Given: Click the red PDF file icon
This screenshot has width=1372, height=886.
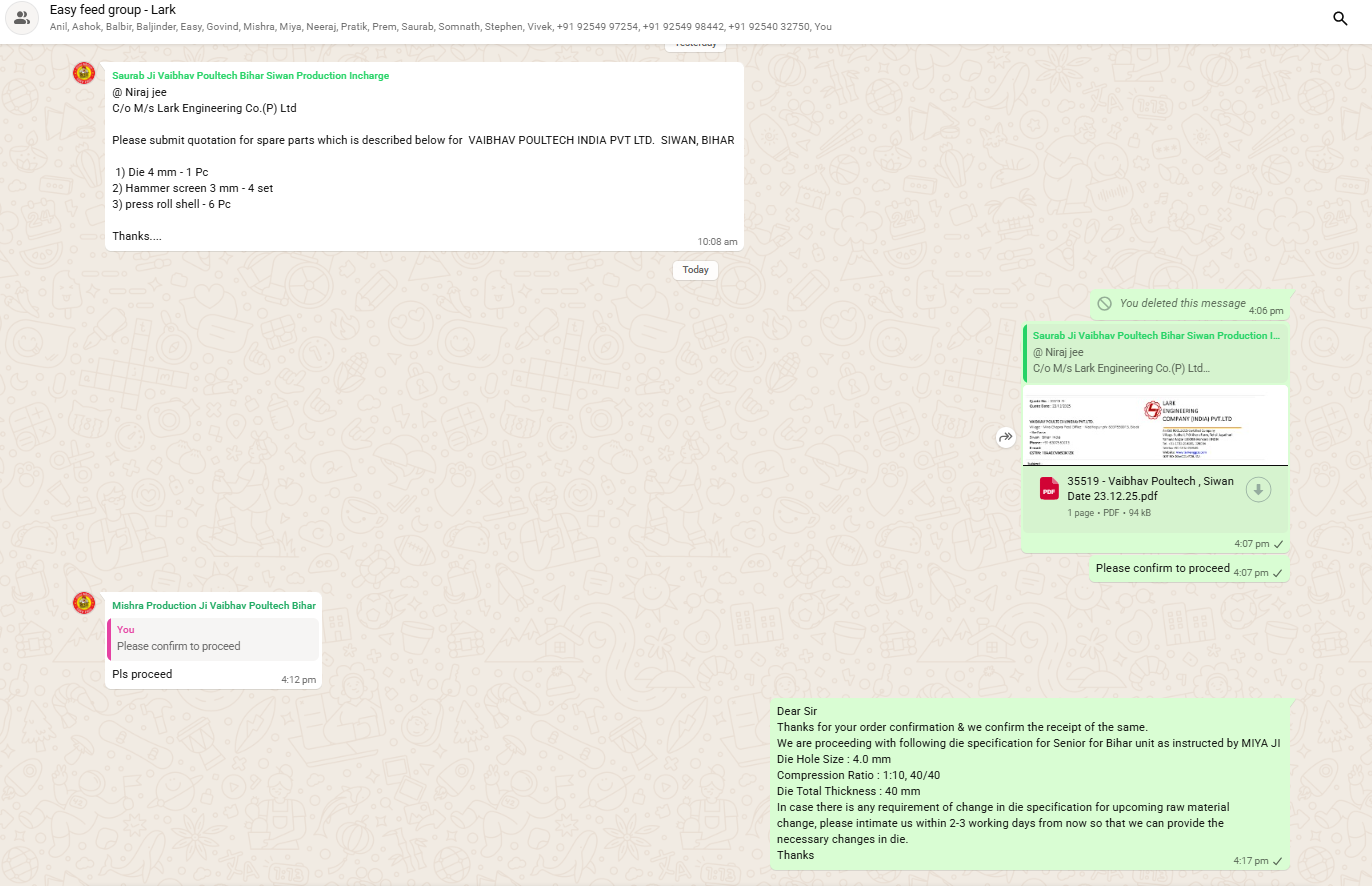Looking at the screenshot, I should coord(1049,489).
